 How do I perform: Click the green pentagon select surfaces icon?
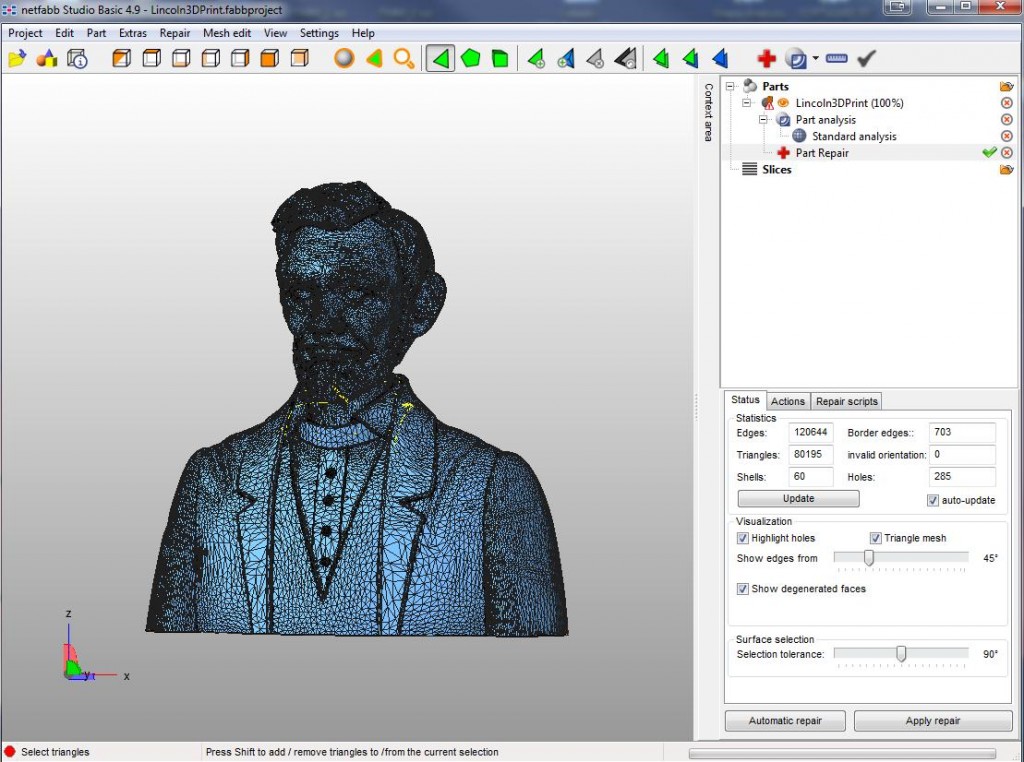tap(469, 59)
